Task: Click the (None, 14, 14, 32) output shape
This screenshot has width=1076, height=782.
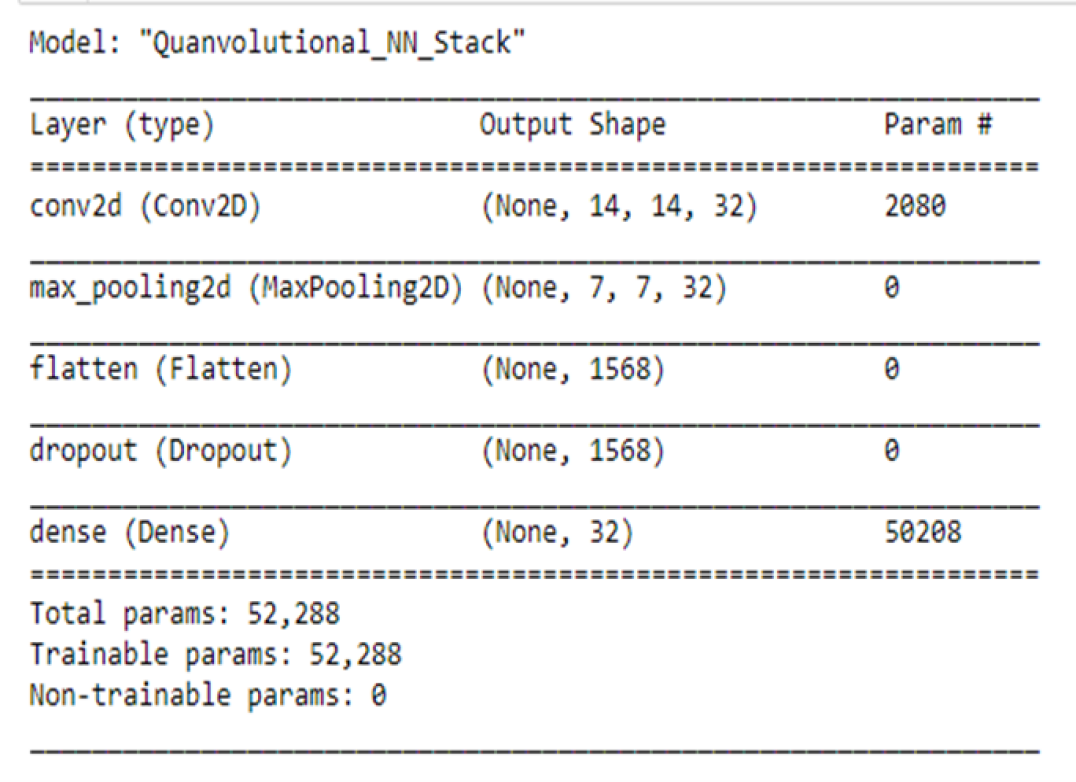Action: coord(619,208)
